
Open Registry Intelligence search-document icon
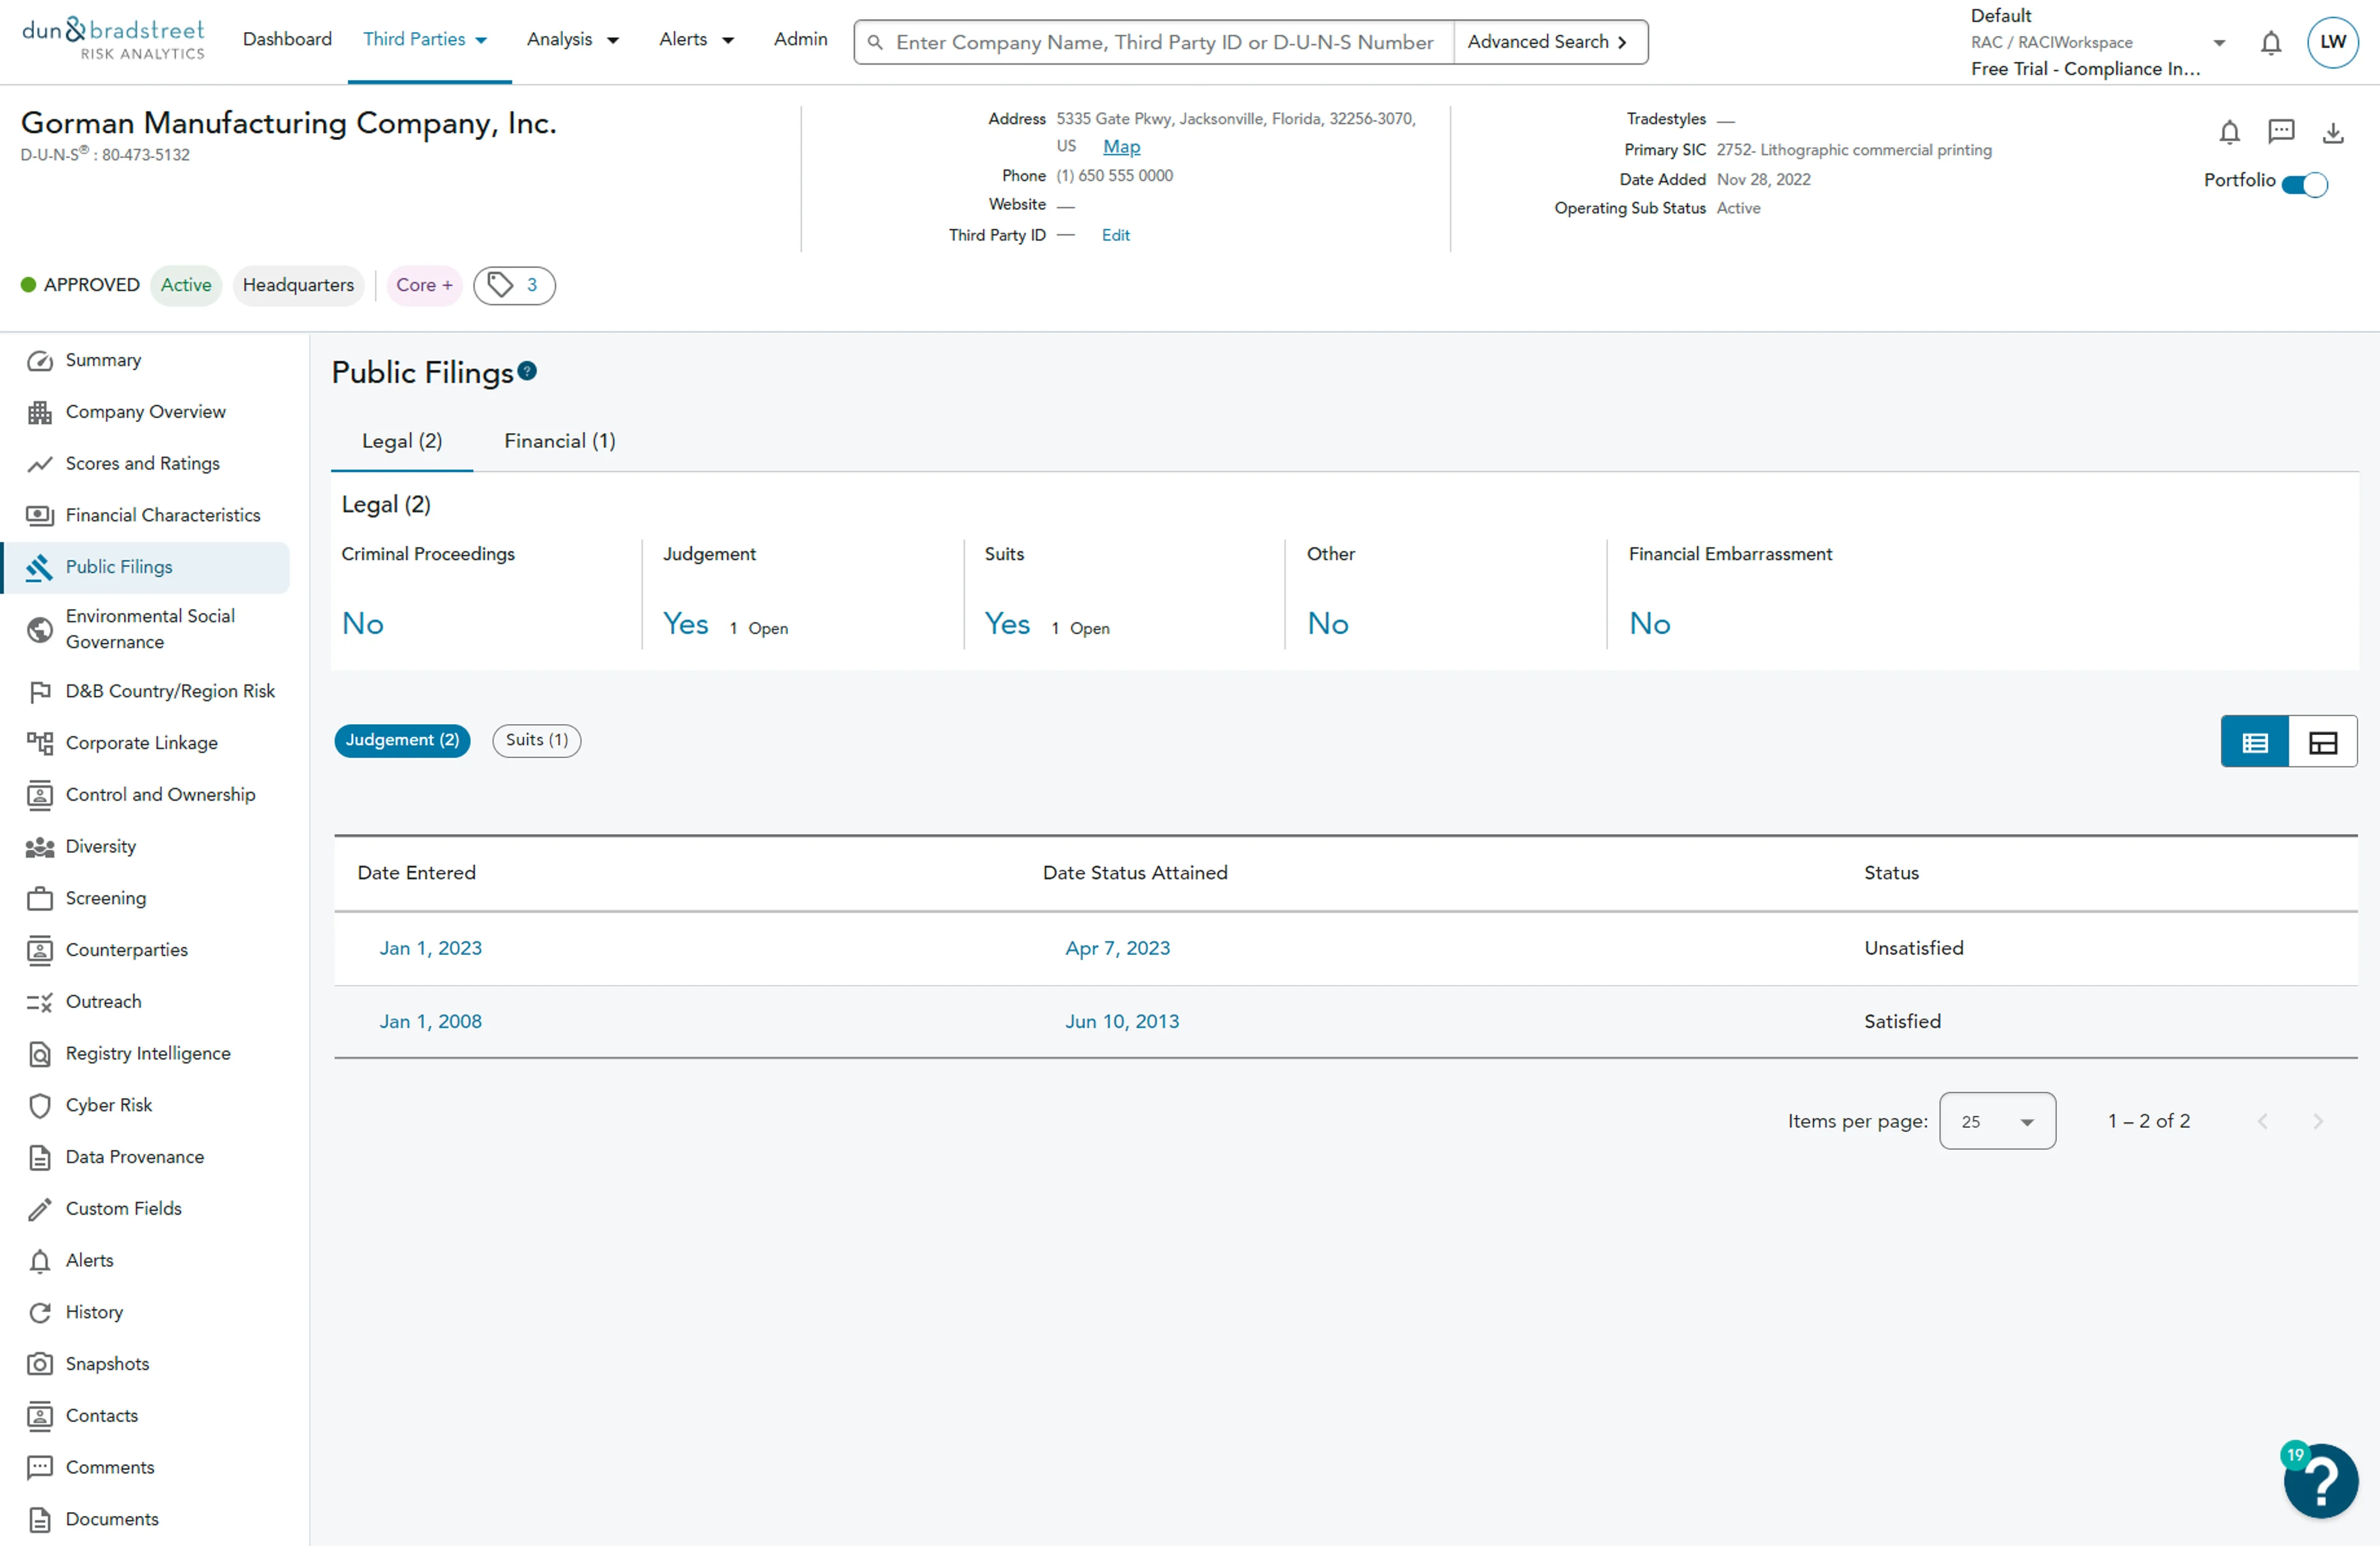(39, 1054)
